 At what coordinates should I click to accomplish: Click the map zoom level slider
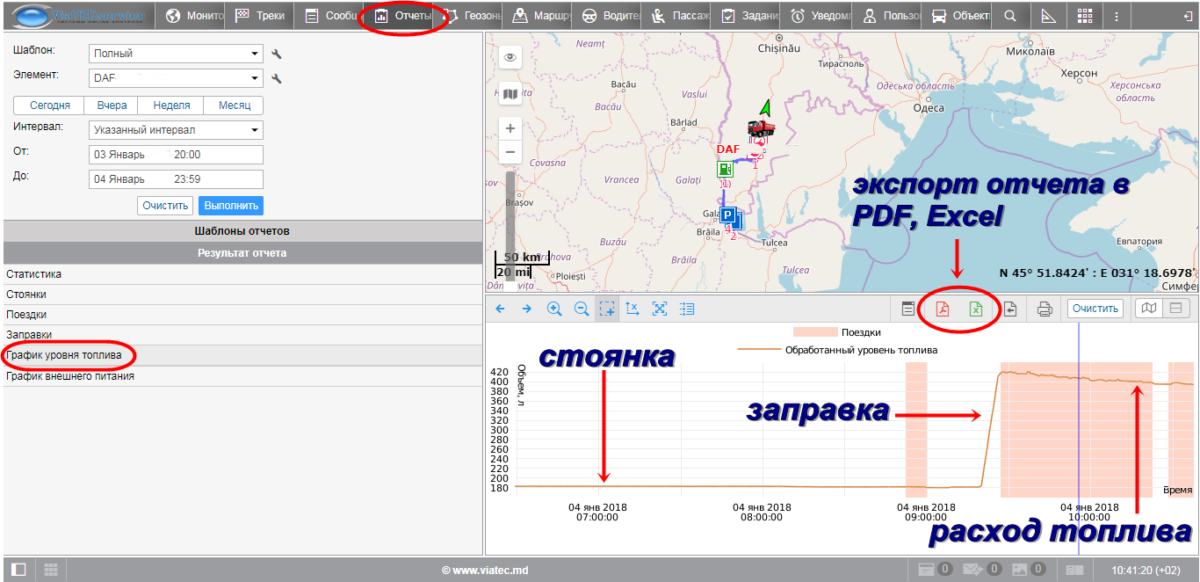(511, 215)
